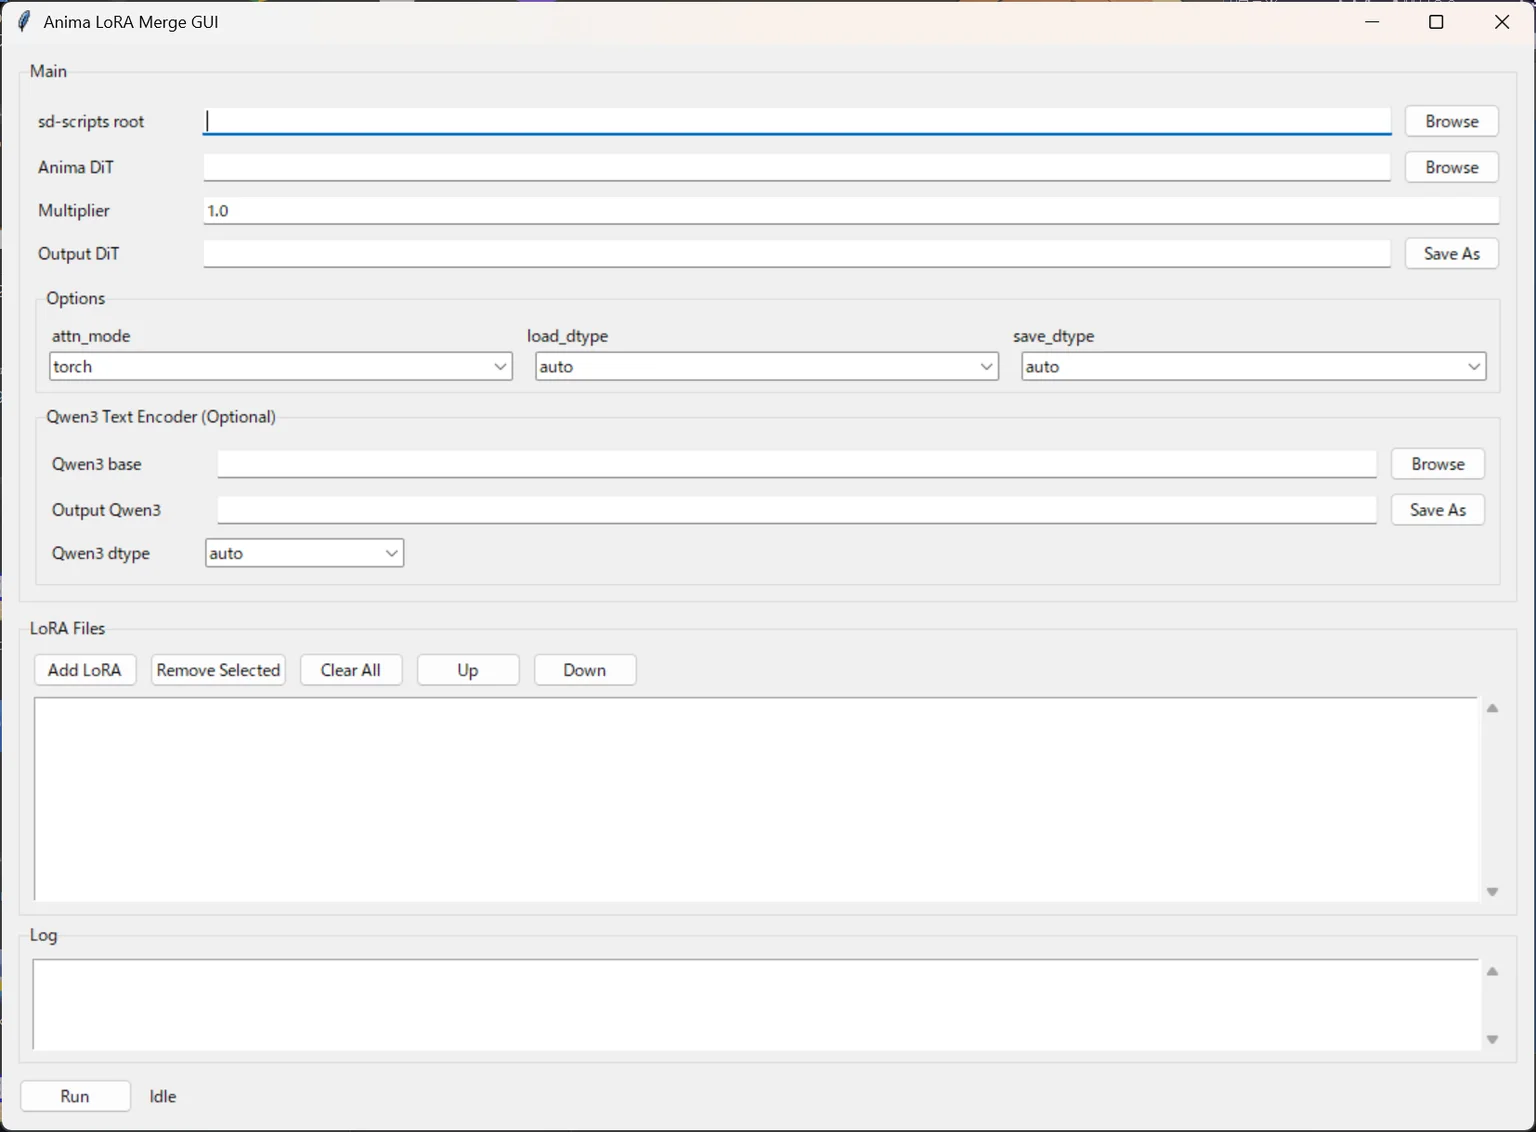Screen dimensions: 1536x1132
Task: Expand the save_dtype combo box
Action: (x=1253, y=366)
